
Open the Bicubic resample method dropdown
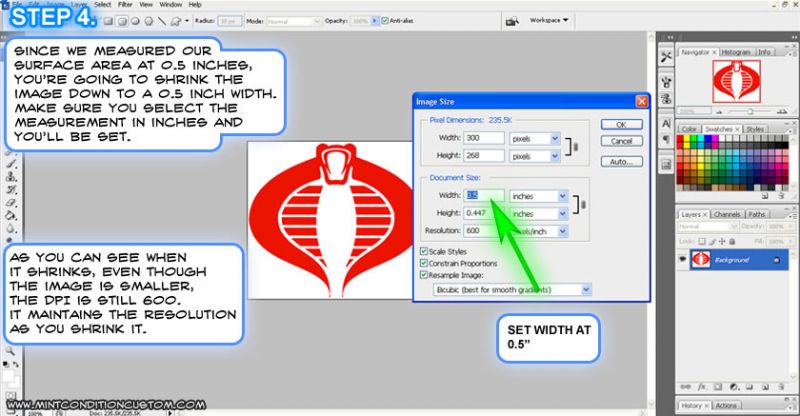coord(510,289)
